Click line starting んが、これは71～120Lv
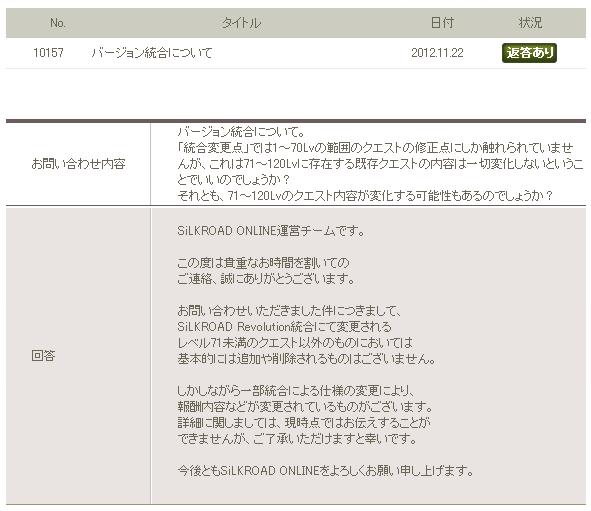The height and width of the screenshot is (511, 591). [x=381, y=164]
